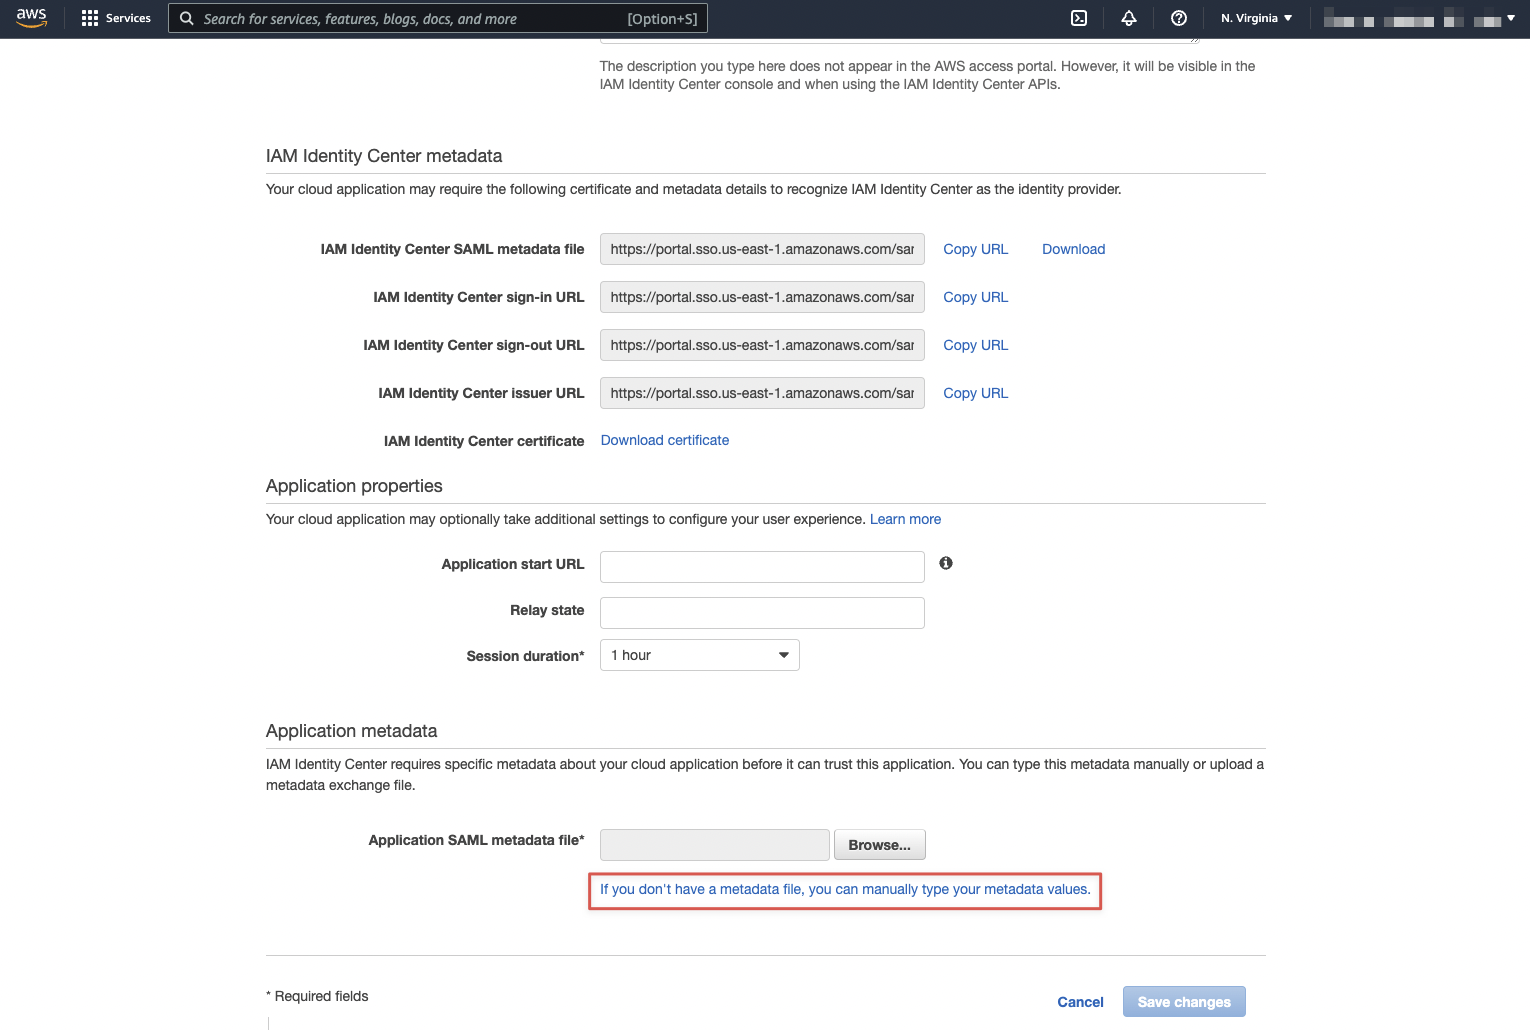The image size is (1530, 1030).
Task: Launch the CloudShell terminal icon
Action: tap(1079, 18)
